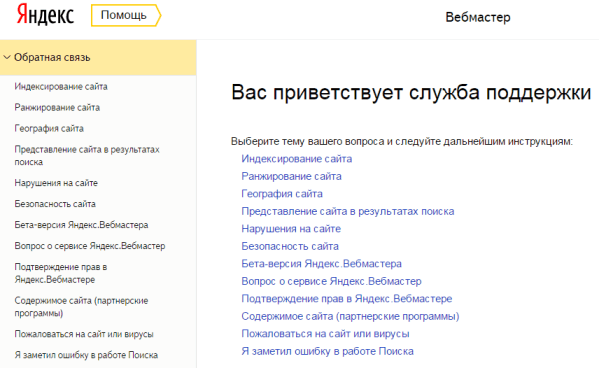This screenshot has width=599, height=368.
Task: Follow main link Бета-версия Яндекс.Вебмастера
Action: (321, 264)
